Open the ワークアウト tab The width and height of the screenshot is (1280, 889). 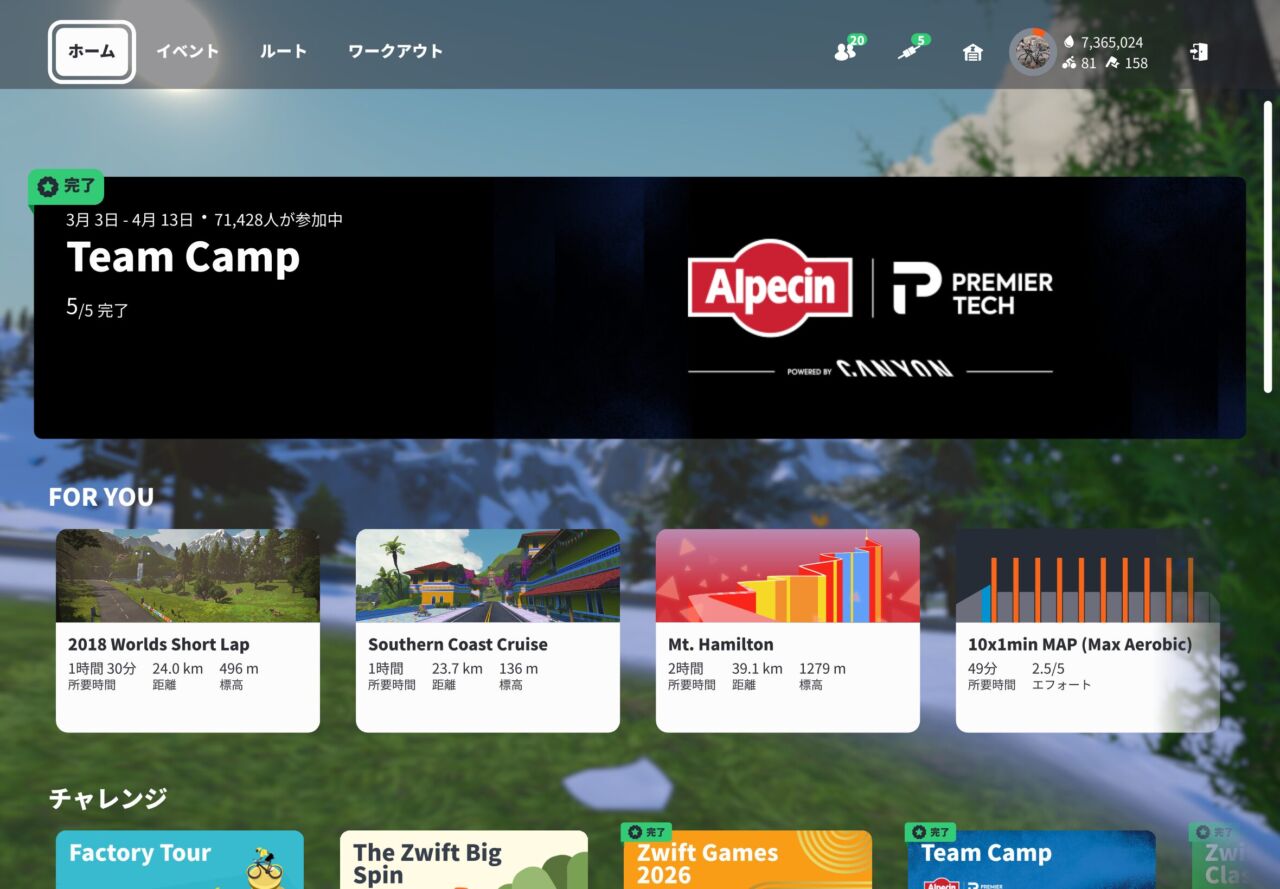coord(395,52)
